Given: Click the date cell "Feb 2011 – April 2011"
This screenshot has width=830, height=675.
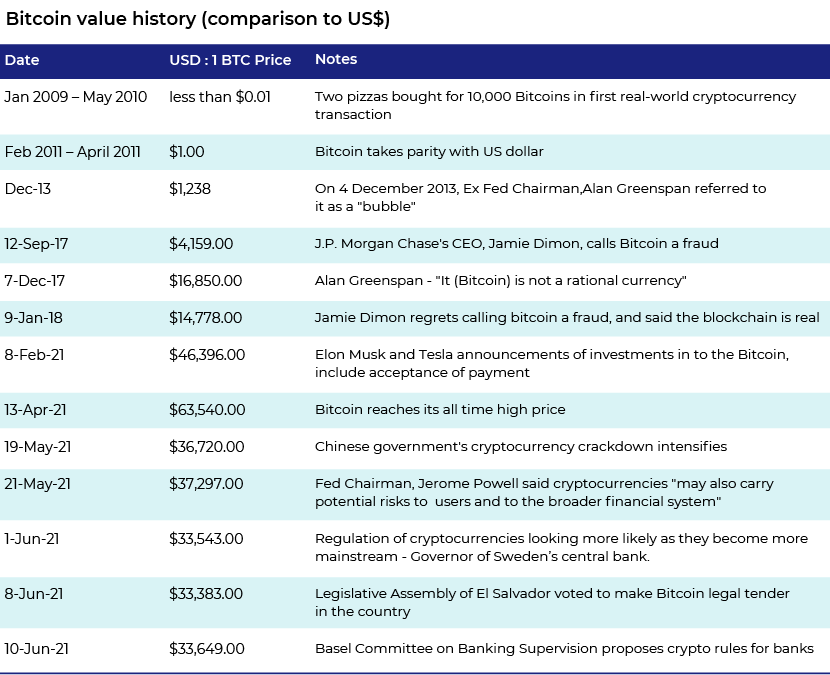Looking at the screenshot, I should click(73, 152).
